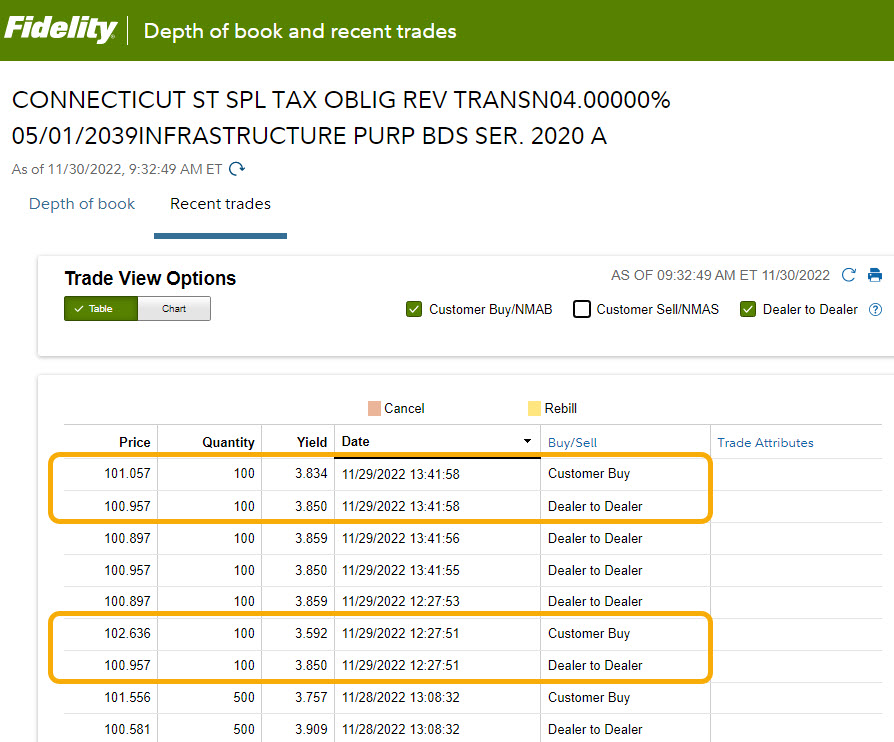The width and height of the screenshot is (894, 742).
Task: Select the Table view button
Action: point(101,309)
